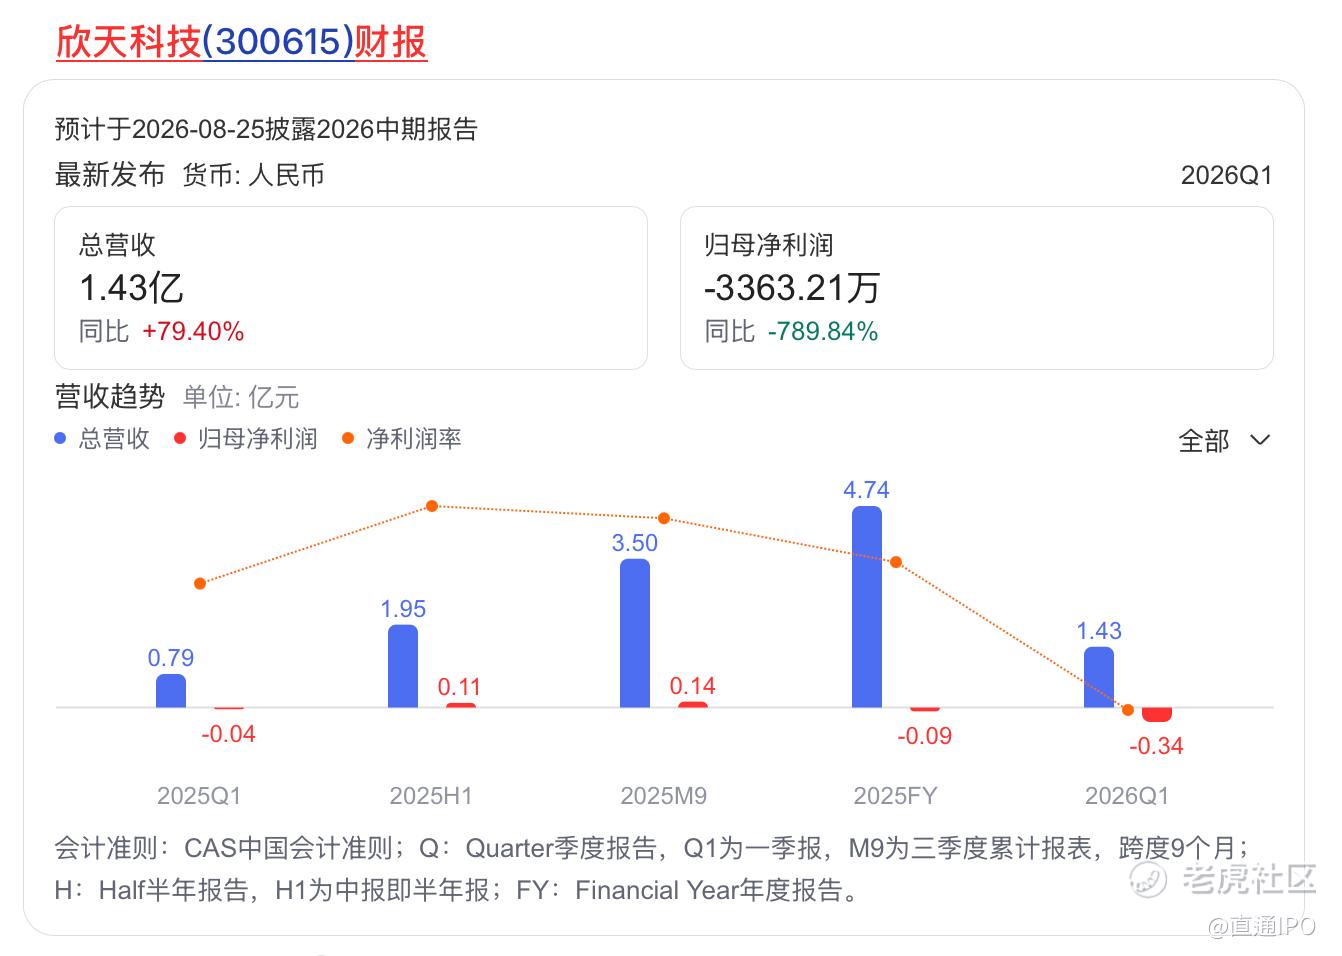Image resolution: width=1342 pixels, height=956 pixels.
Task: Click the -0.09 net profit label
Action: coord(925,736)
